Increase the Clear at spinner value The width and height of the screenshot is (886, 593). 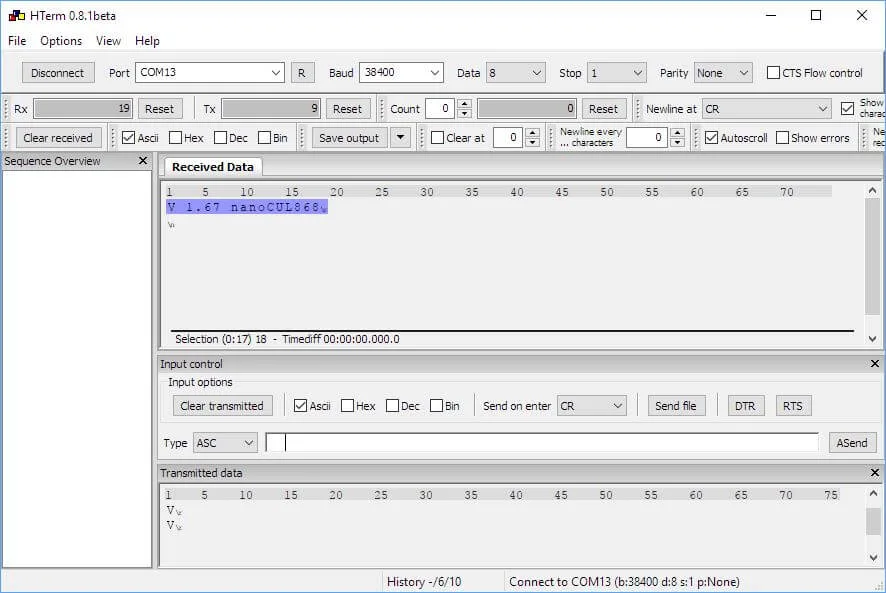coord(532,133)
